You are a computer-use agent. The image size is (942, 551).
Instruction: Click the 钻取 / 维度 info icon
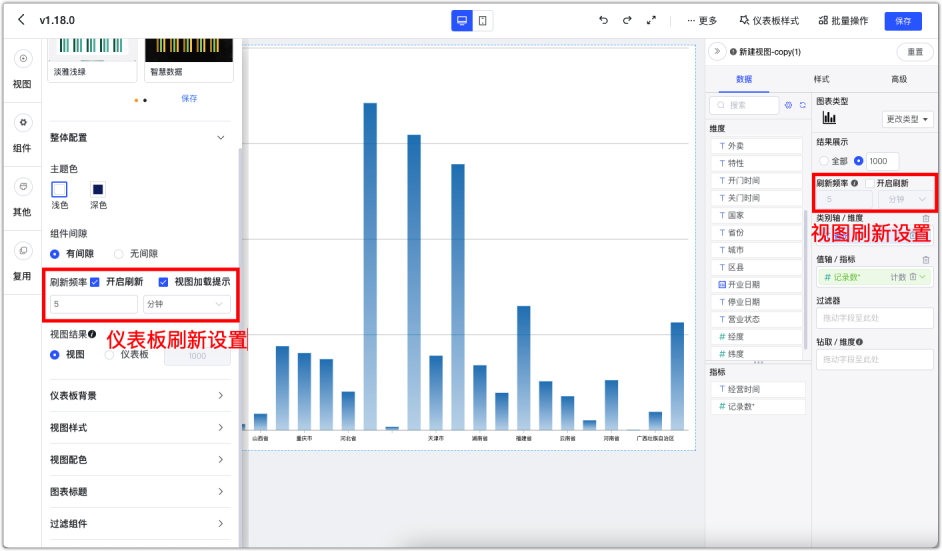(x=859, y=342)
